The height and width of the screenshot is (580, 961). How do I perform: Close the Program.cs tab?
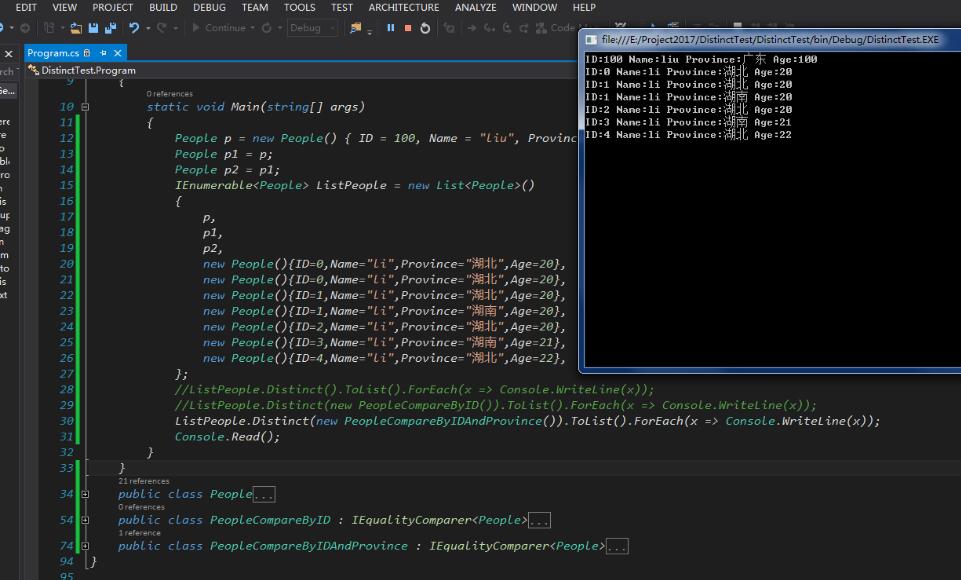(117, 53)
